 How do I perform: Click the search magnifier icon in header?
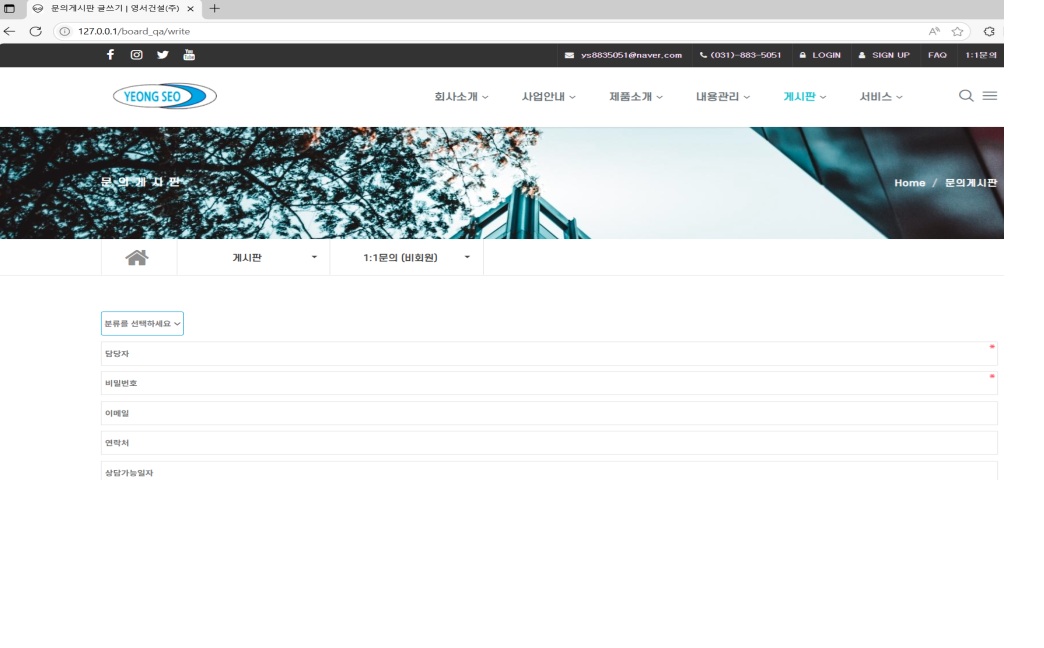[x=966, y=96]
